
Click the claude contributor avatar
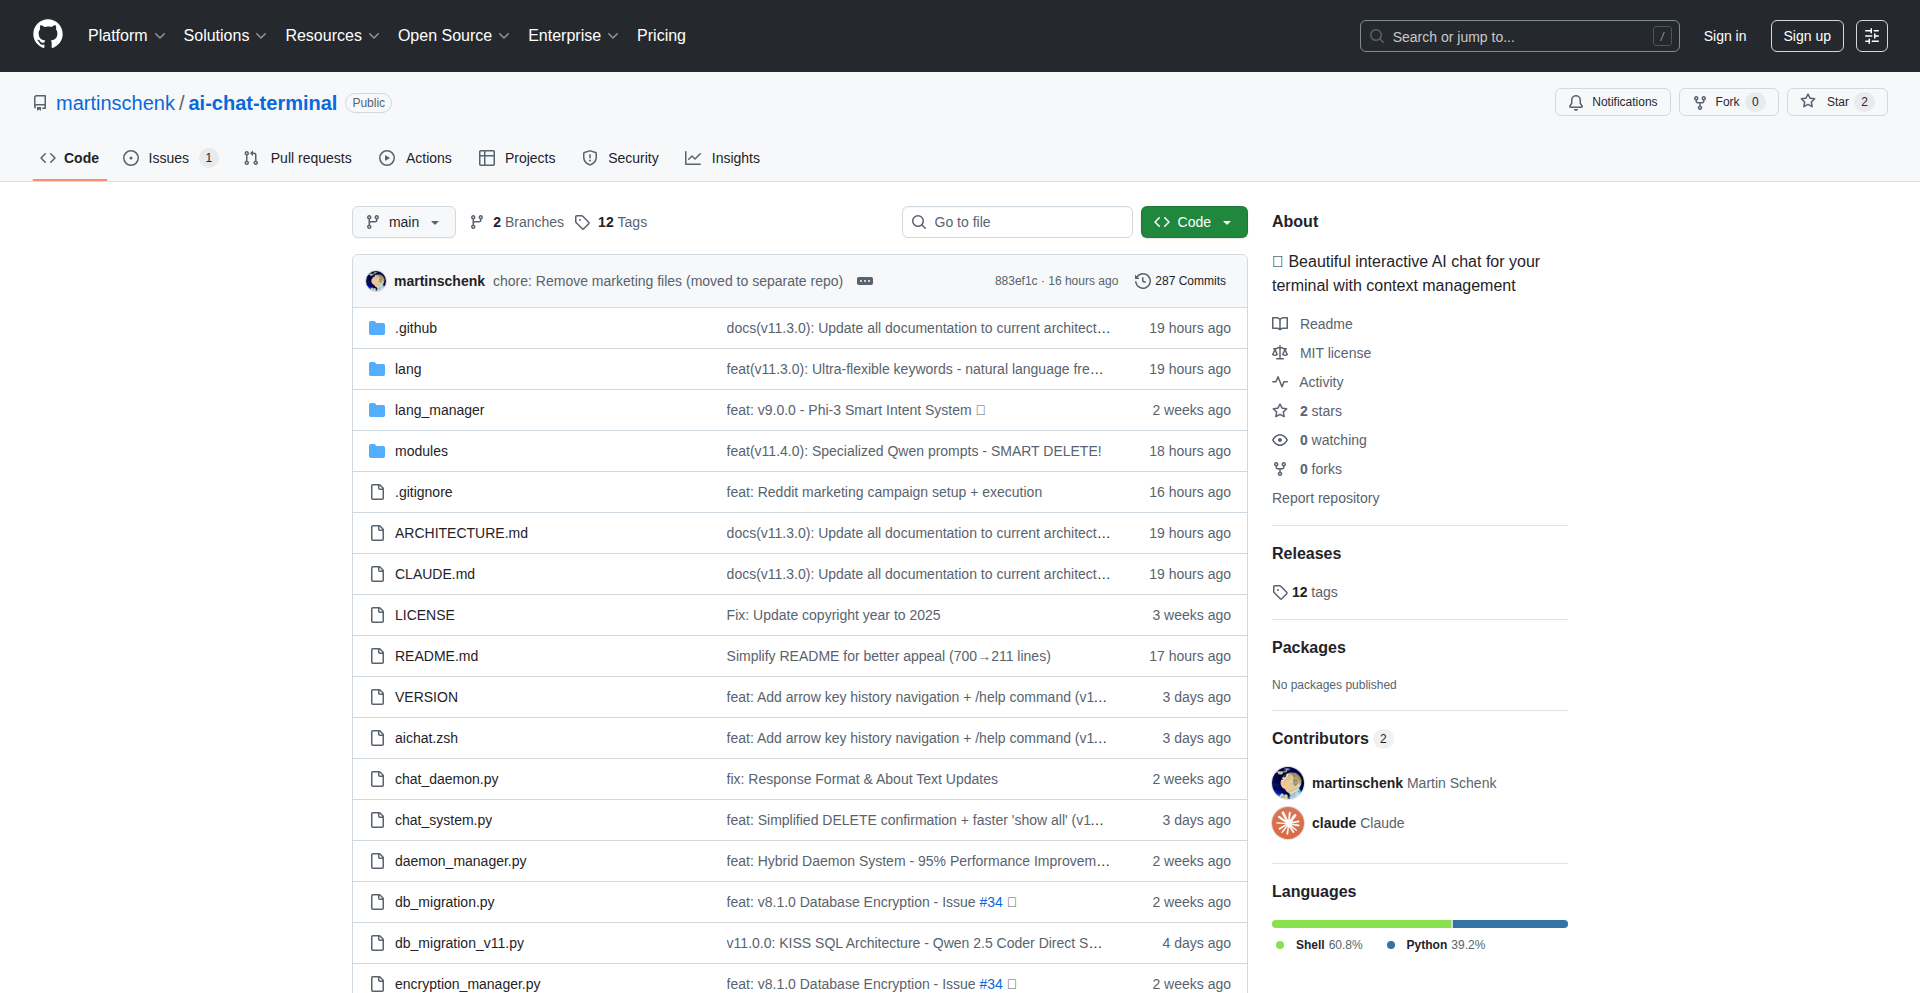click(1288, 823)
